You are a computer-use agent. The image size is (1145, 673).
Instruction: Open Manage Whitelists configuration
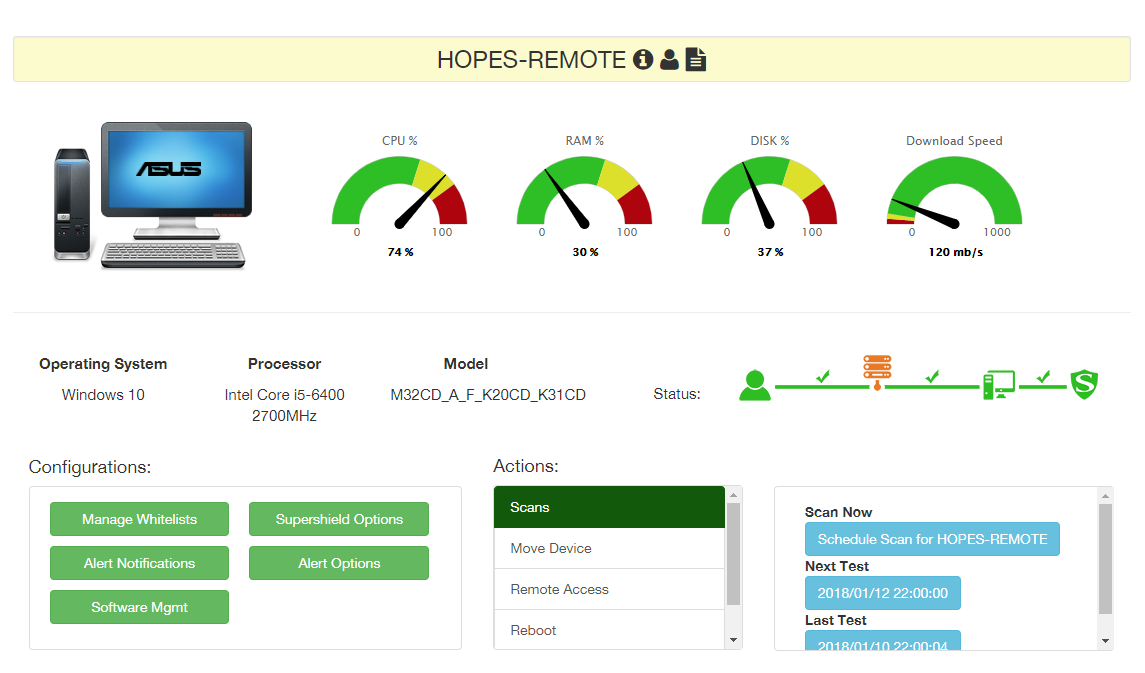[x=139, y=519]
